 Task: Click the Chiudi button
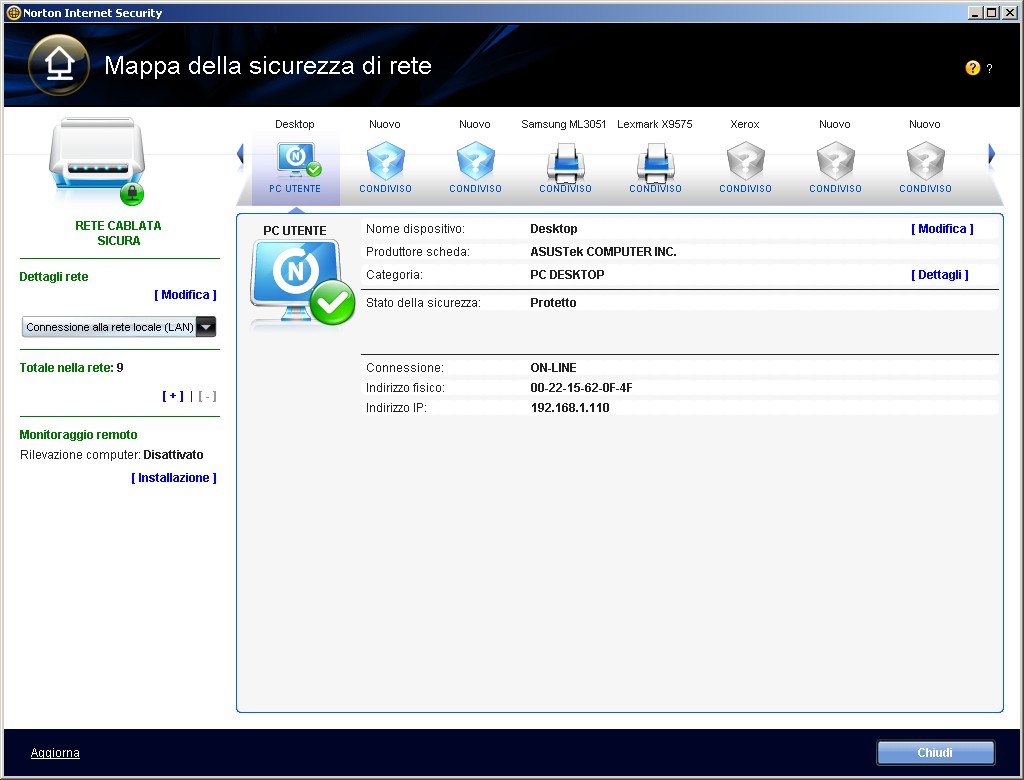(x=935, y=753)
